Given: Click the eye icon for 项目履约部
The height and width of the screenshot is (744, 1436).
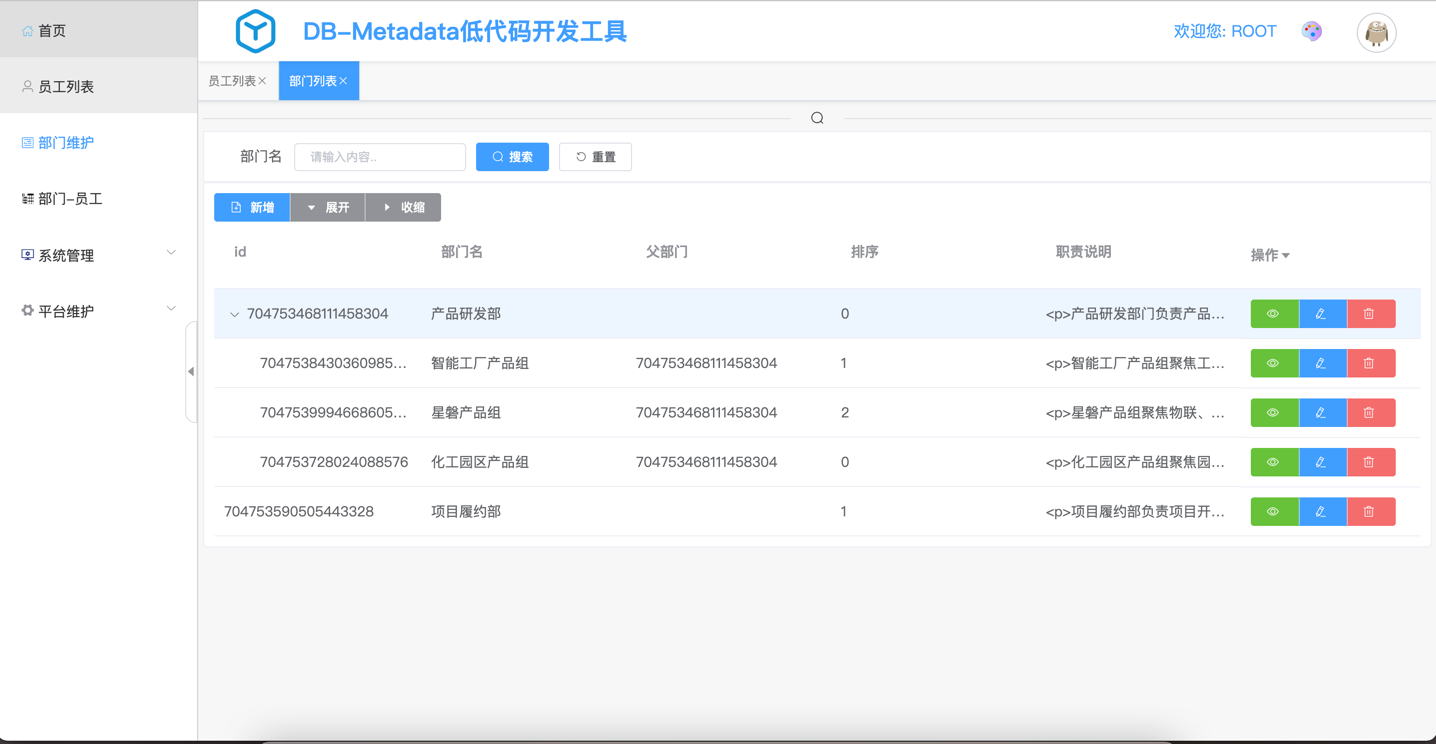Looking at the screenshot, I should [1273, 512].
